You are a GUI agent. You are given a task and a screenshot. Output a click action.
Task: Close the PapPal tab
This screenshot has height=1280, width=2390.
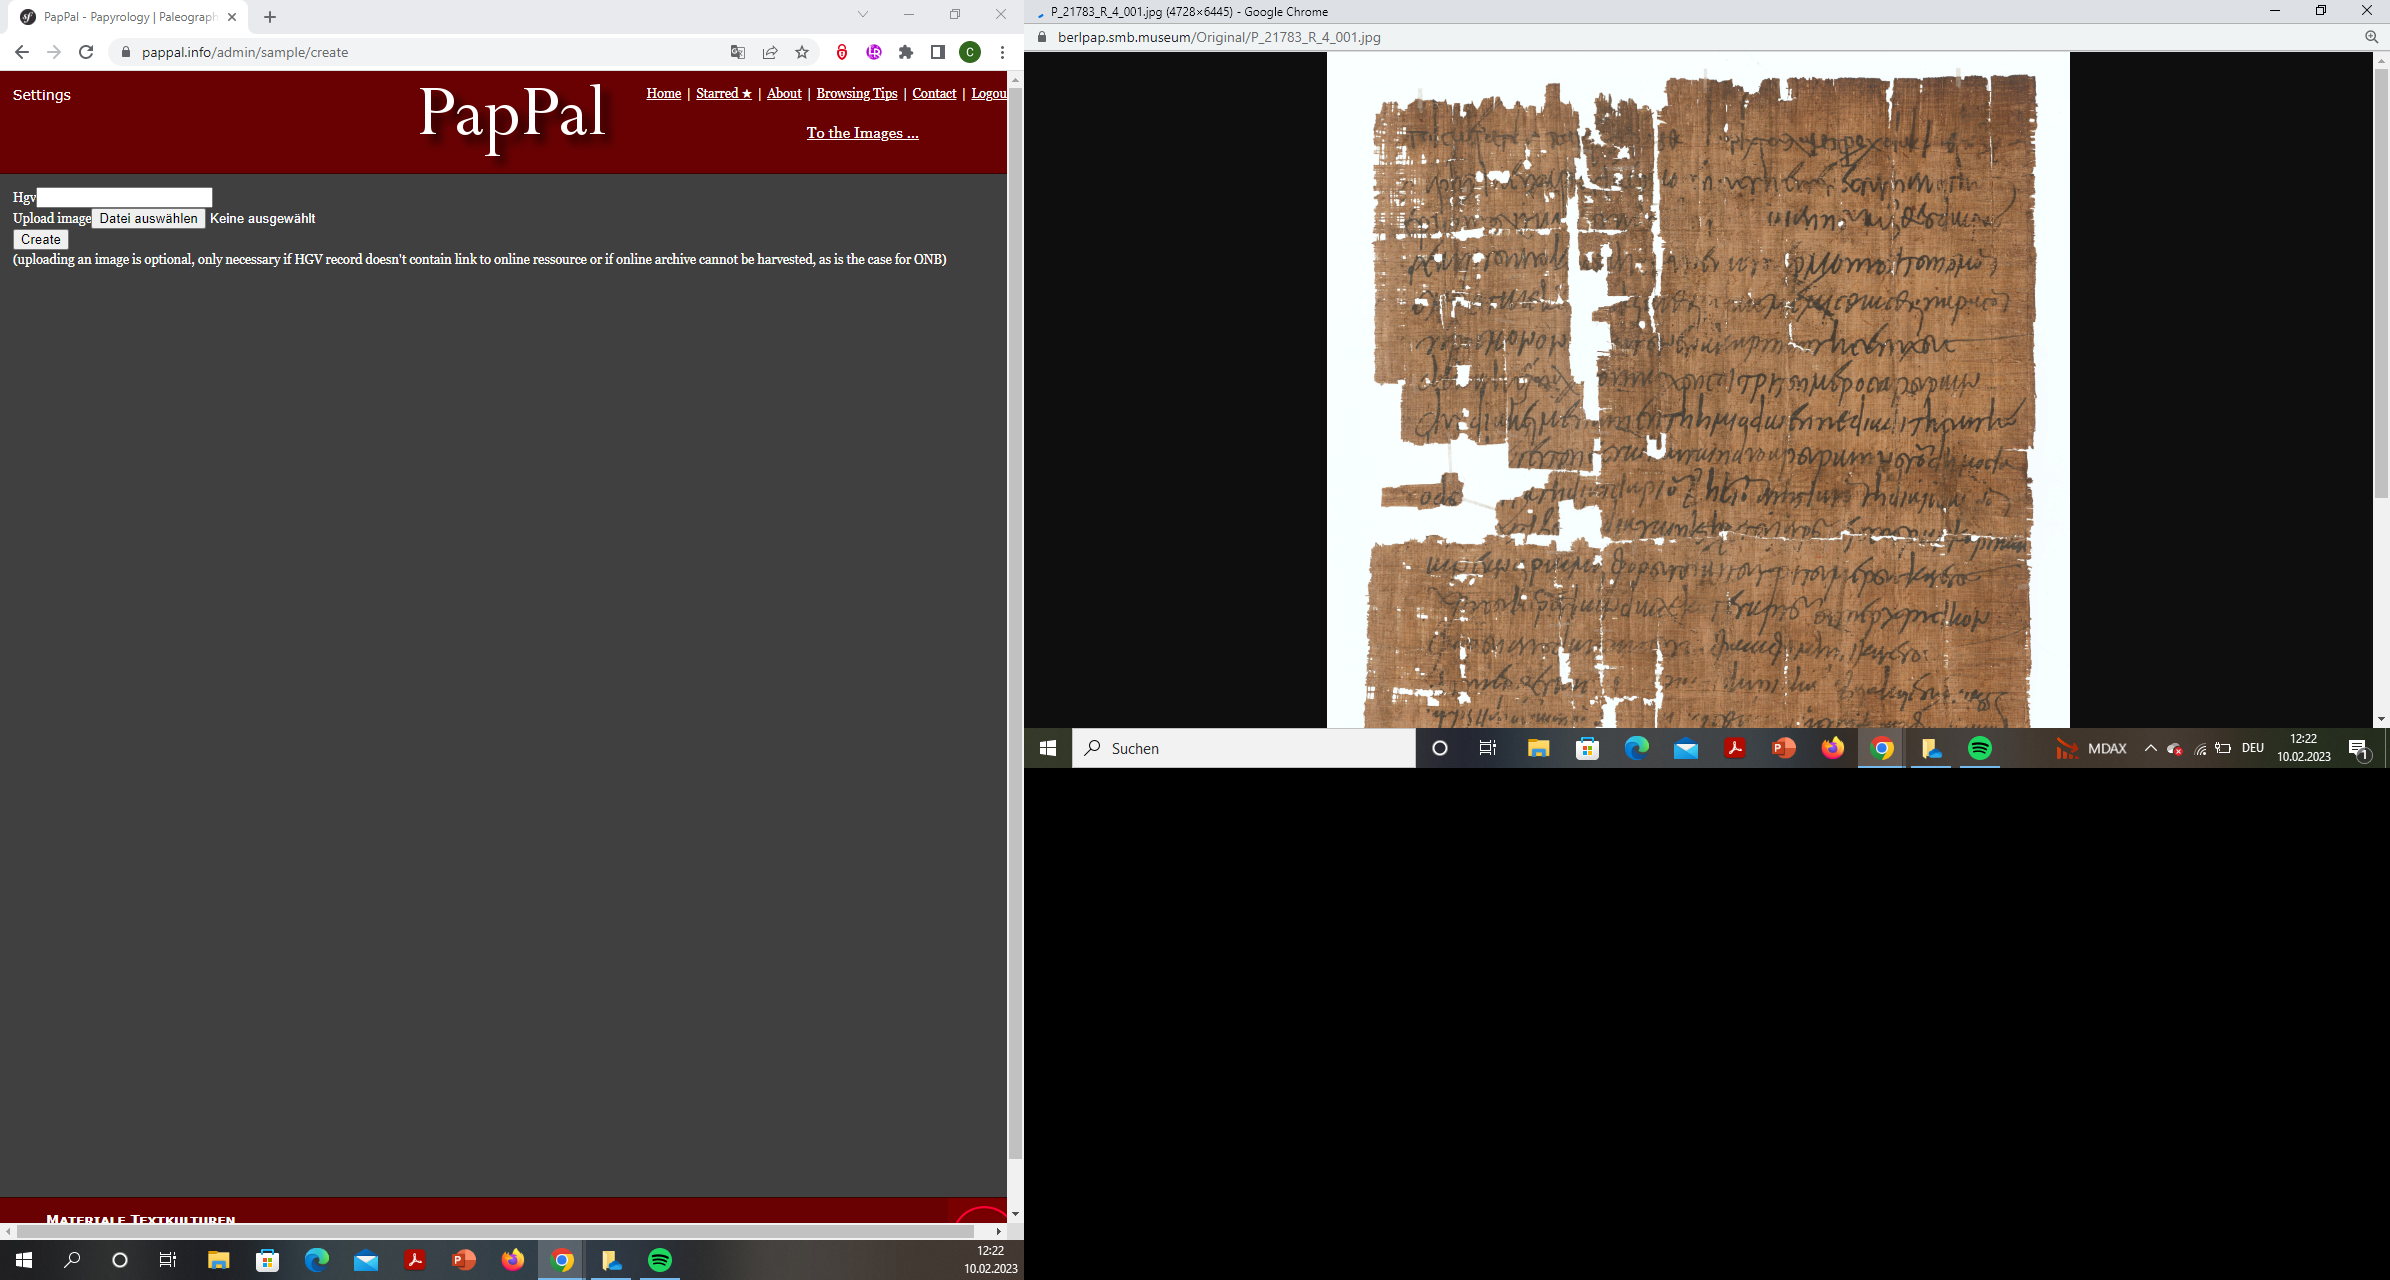(x=232, y=17)
